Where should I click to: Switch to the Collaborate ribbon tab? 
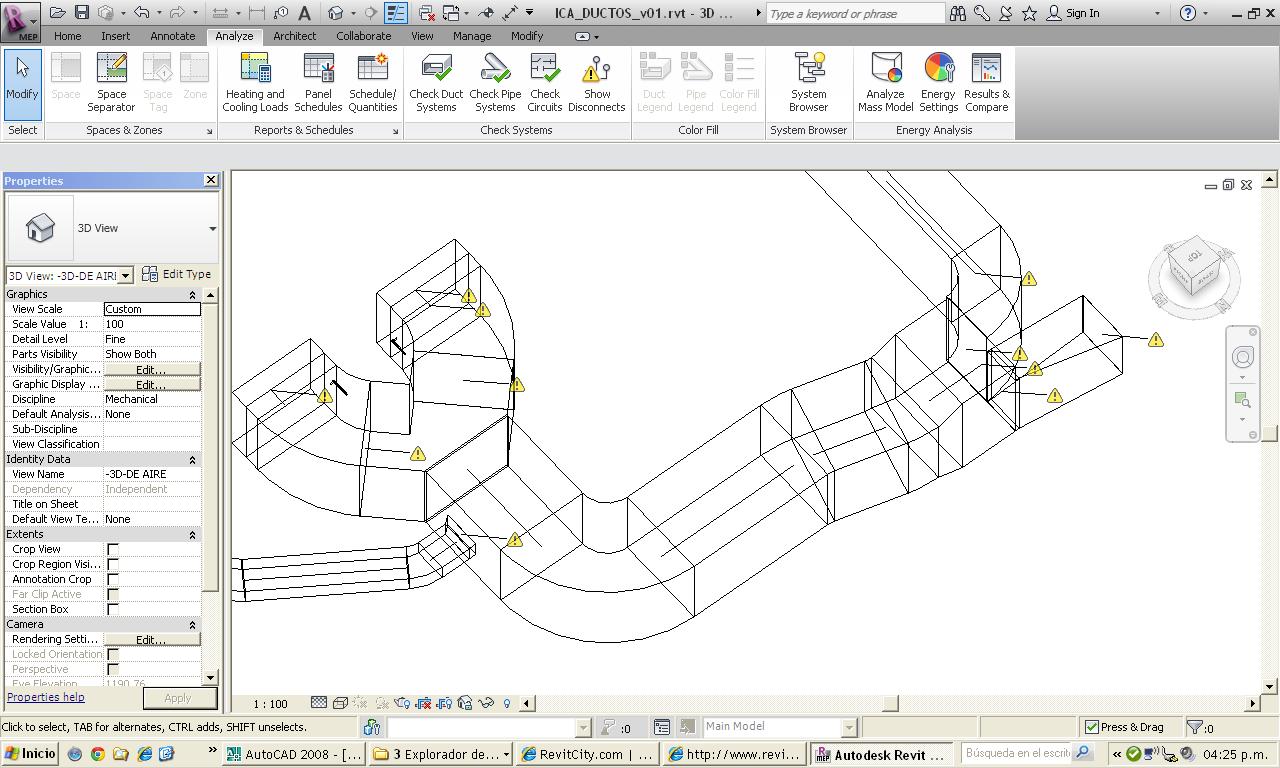point(363,36)
